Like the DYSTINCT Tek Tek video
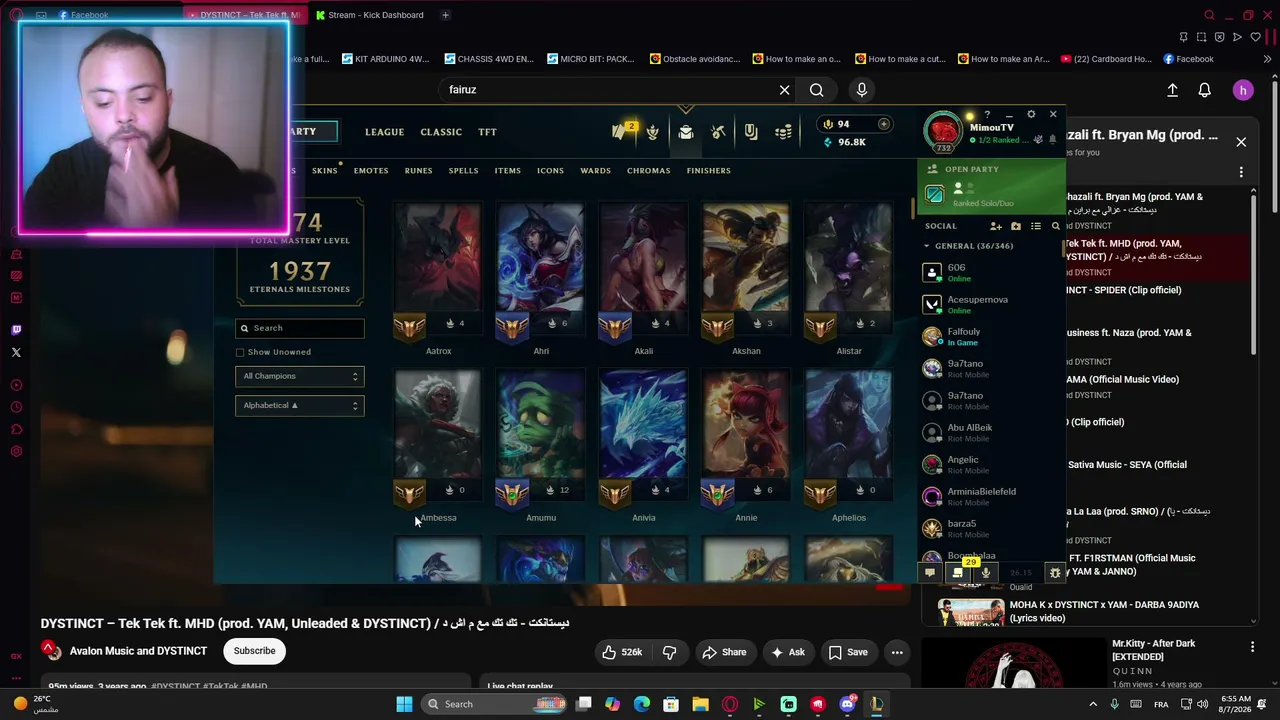This screenshot has width=1280, height=720. point(622,652)
